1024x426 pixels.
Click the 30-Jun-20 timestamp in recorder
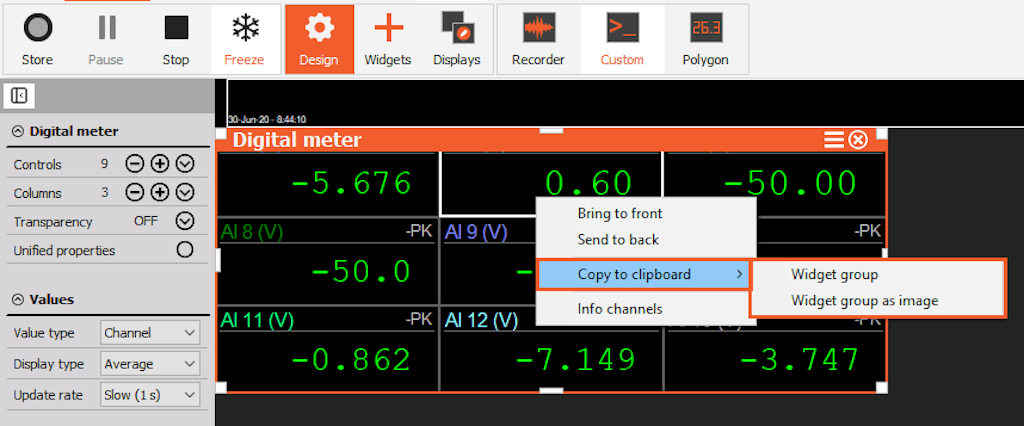coord(267,120)
